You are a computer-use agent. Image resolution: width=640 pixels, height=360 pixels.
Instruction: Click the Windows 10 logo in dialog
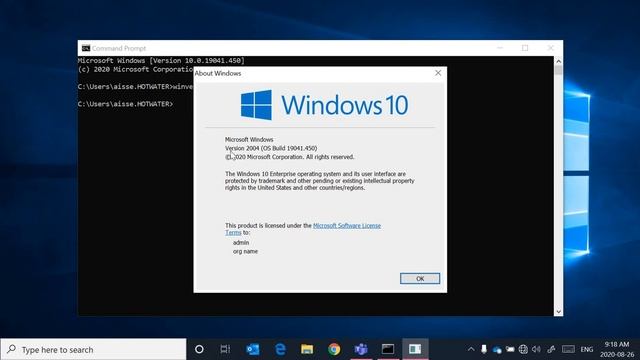[324, 105]
